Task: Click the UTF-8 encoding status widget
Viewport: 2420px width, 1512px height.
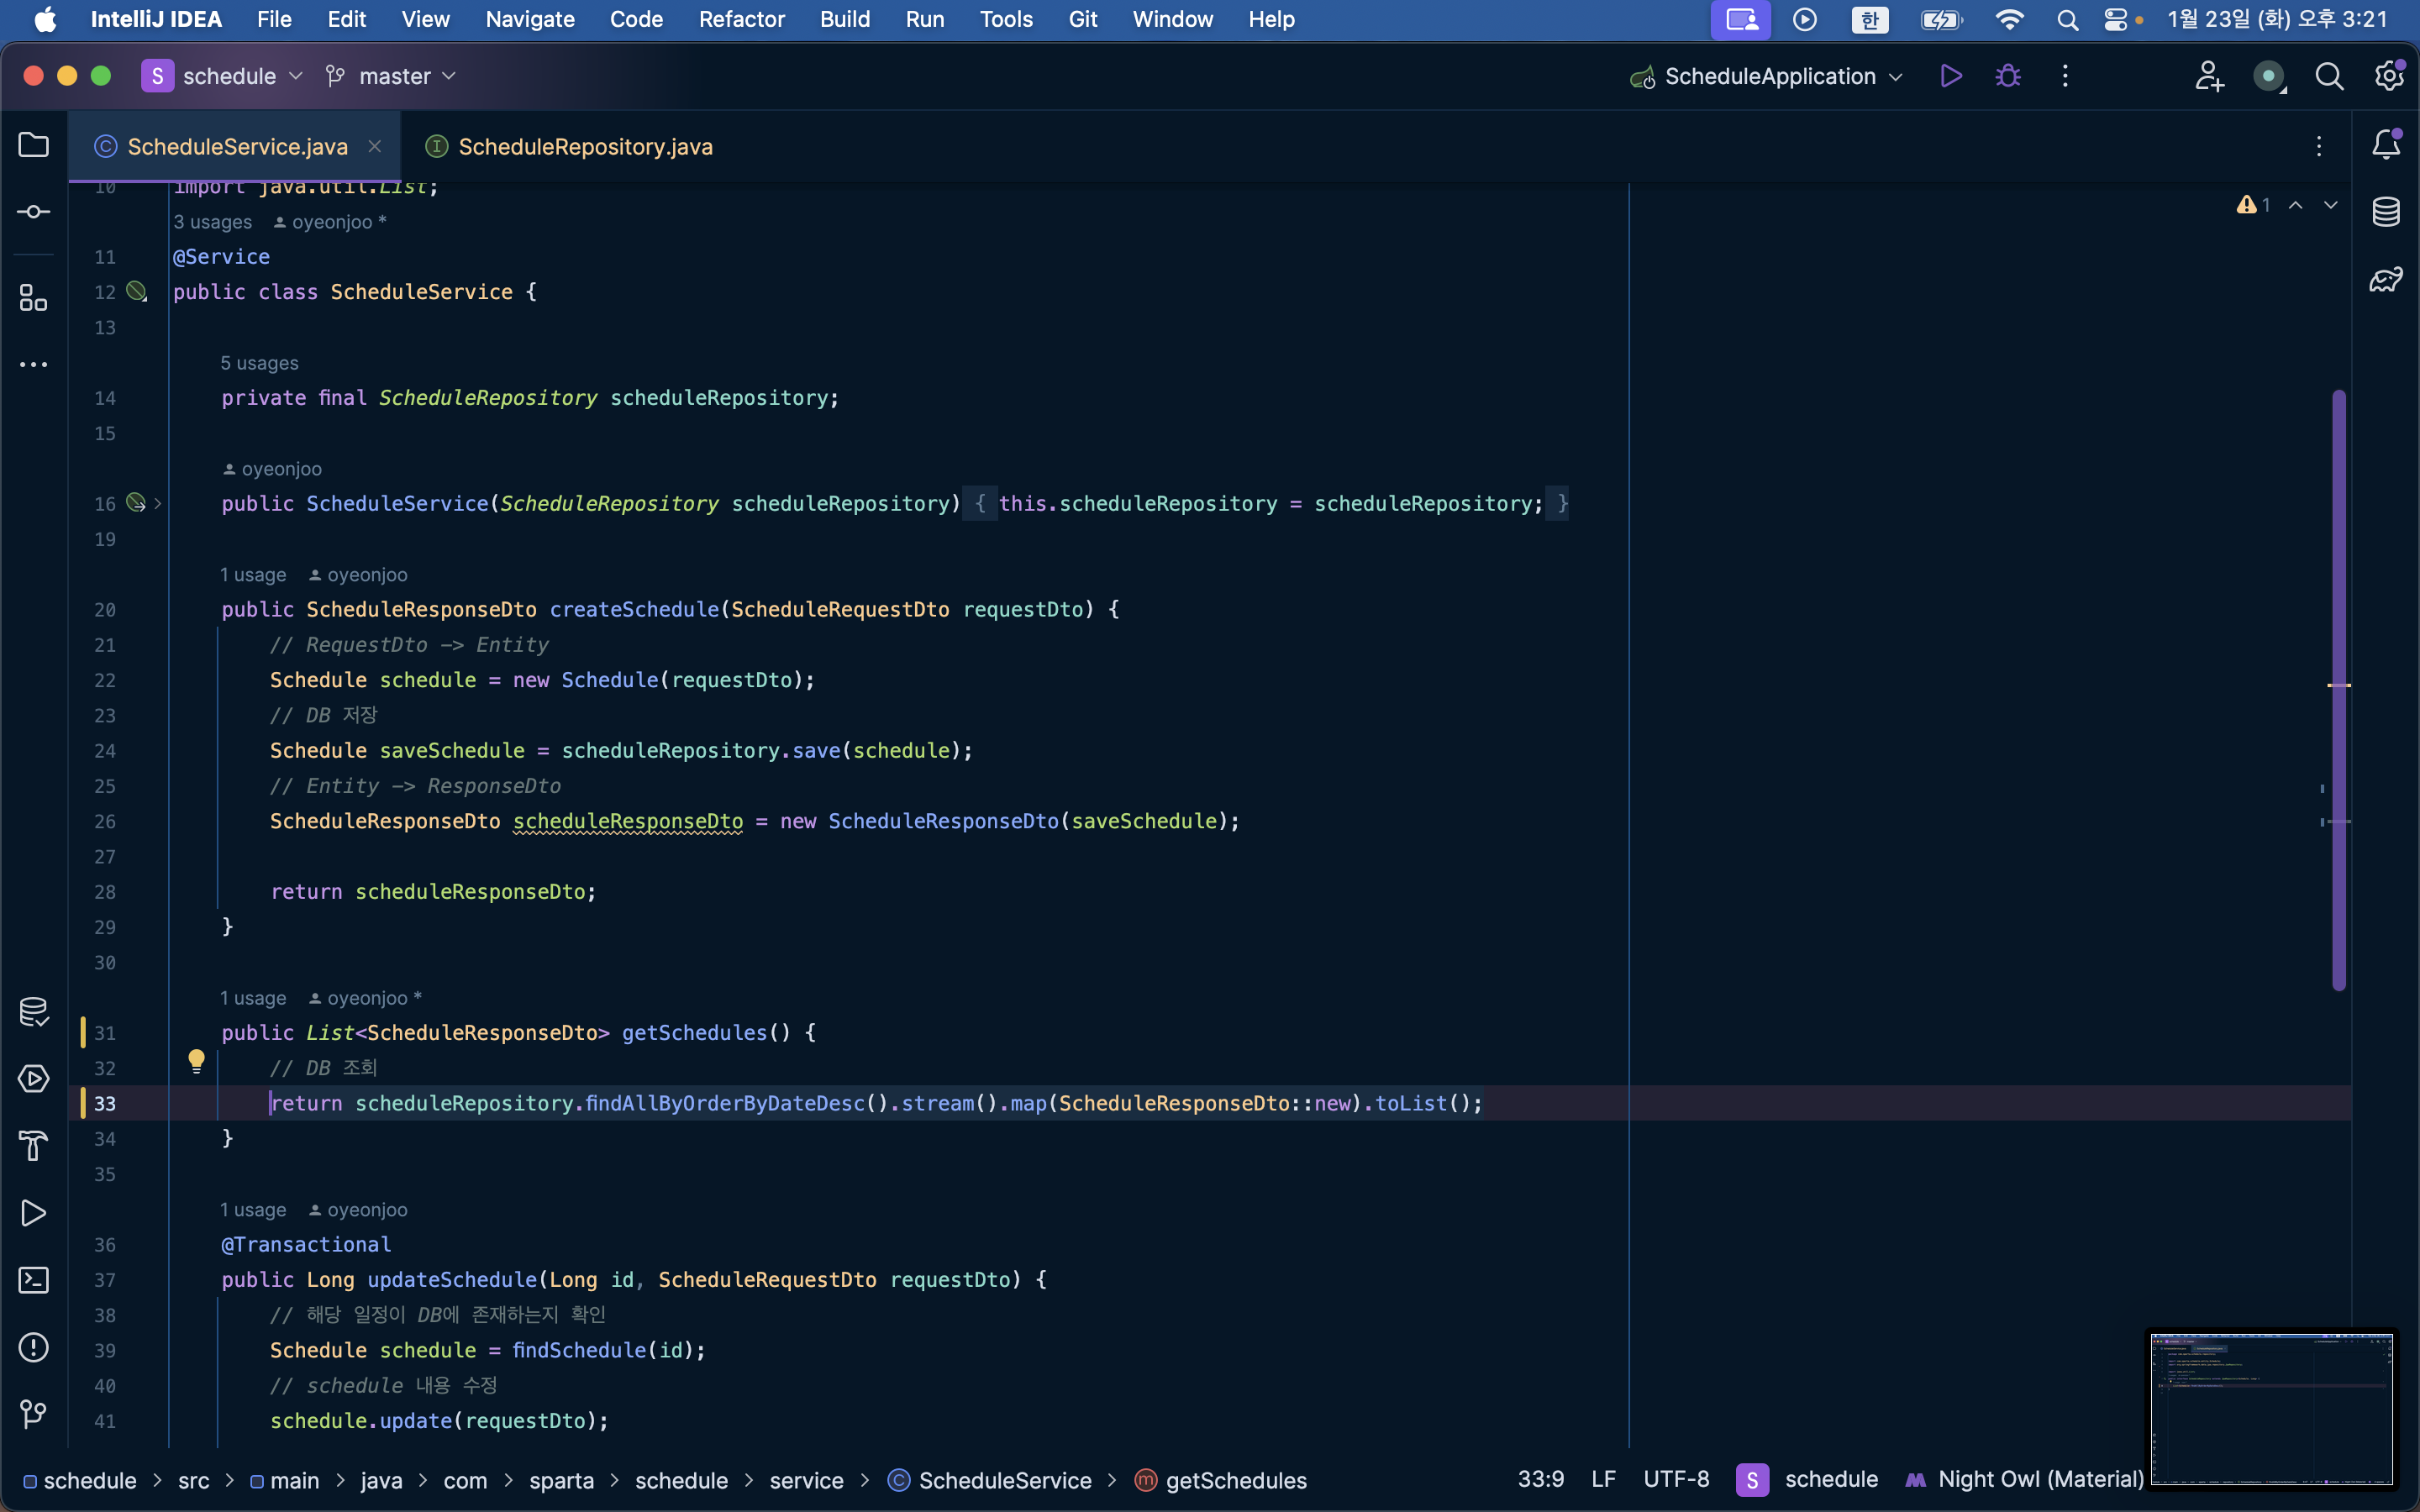Action: point(1676,1479)
